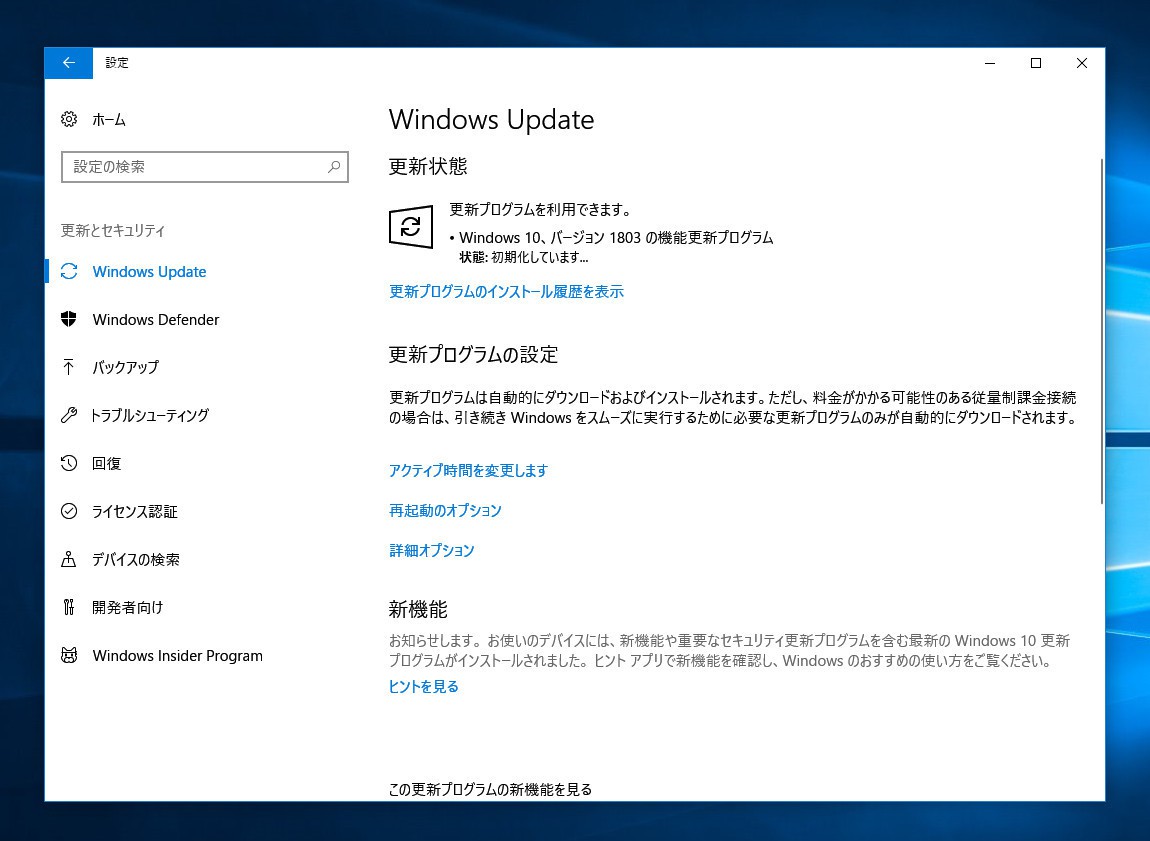Click the troubleshooting wrench icon

tap(69, 415)
